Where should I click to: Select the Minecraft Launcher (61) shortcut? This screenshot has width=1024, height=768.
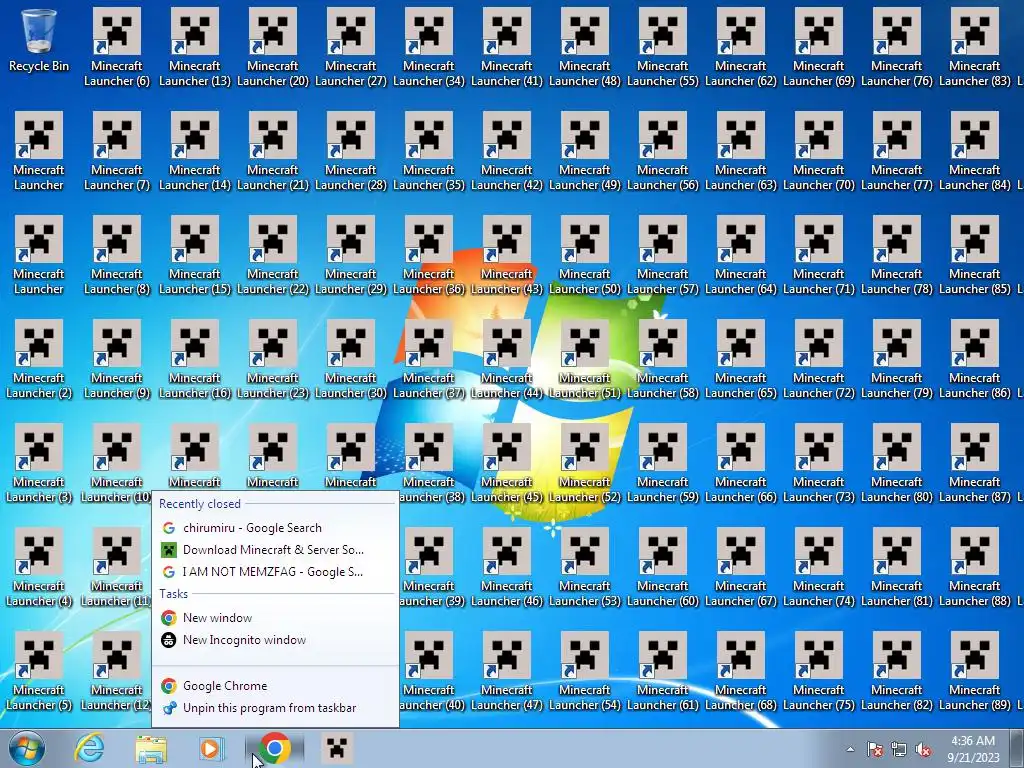click(x=663, y=670)
